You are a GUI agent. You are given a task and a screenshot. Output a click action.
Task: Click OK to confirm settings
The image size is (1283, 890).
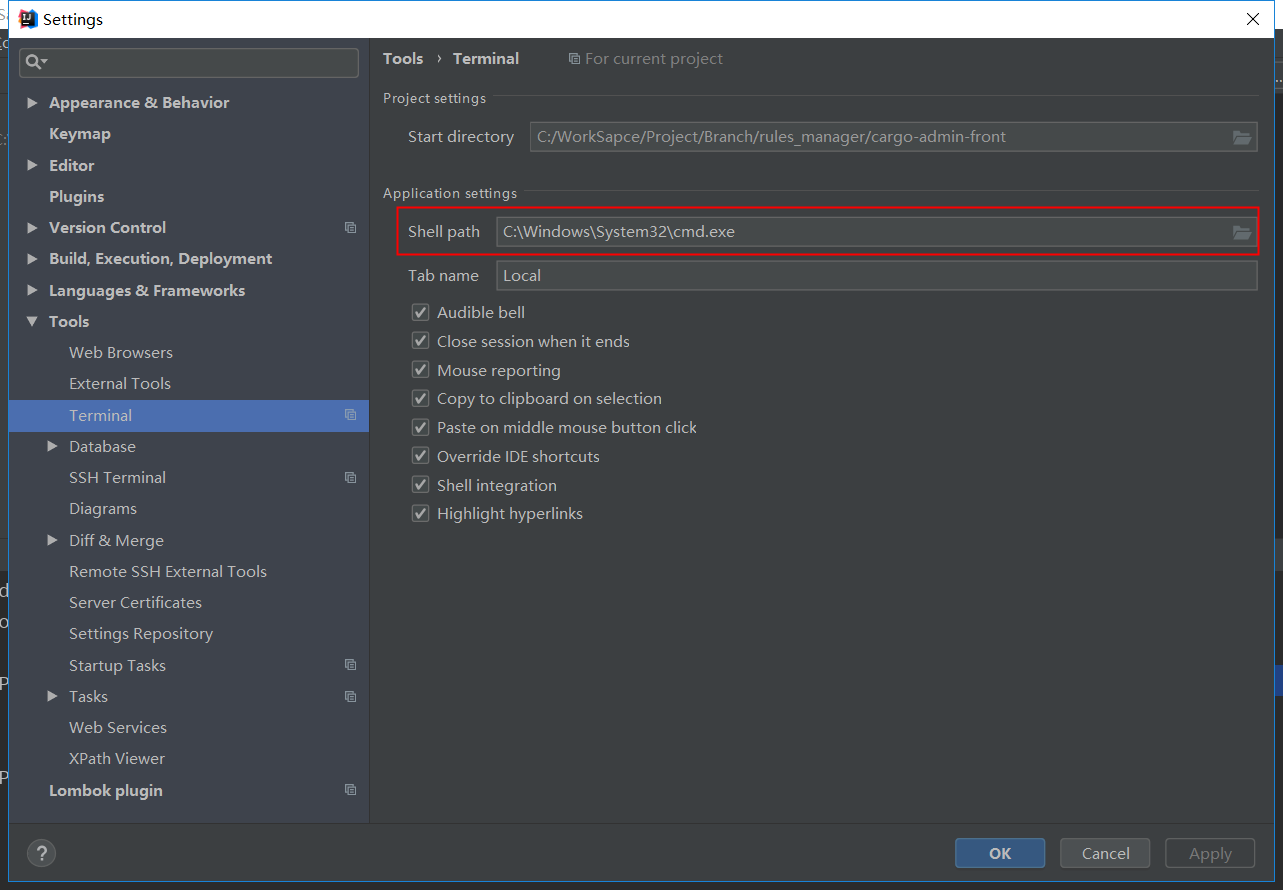click(x=1000, y=853)
